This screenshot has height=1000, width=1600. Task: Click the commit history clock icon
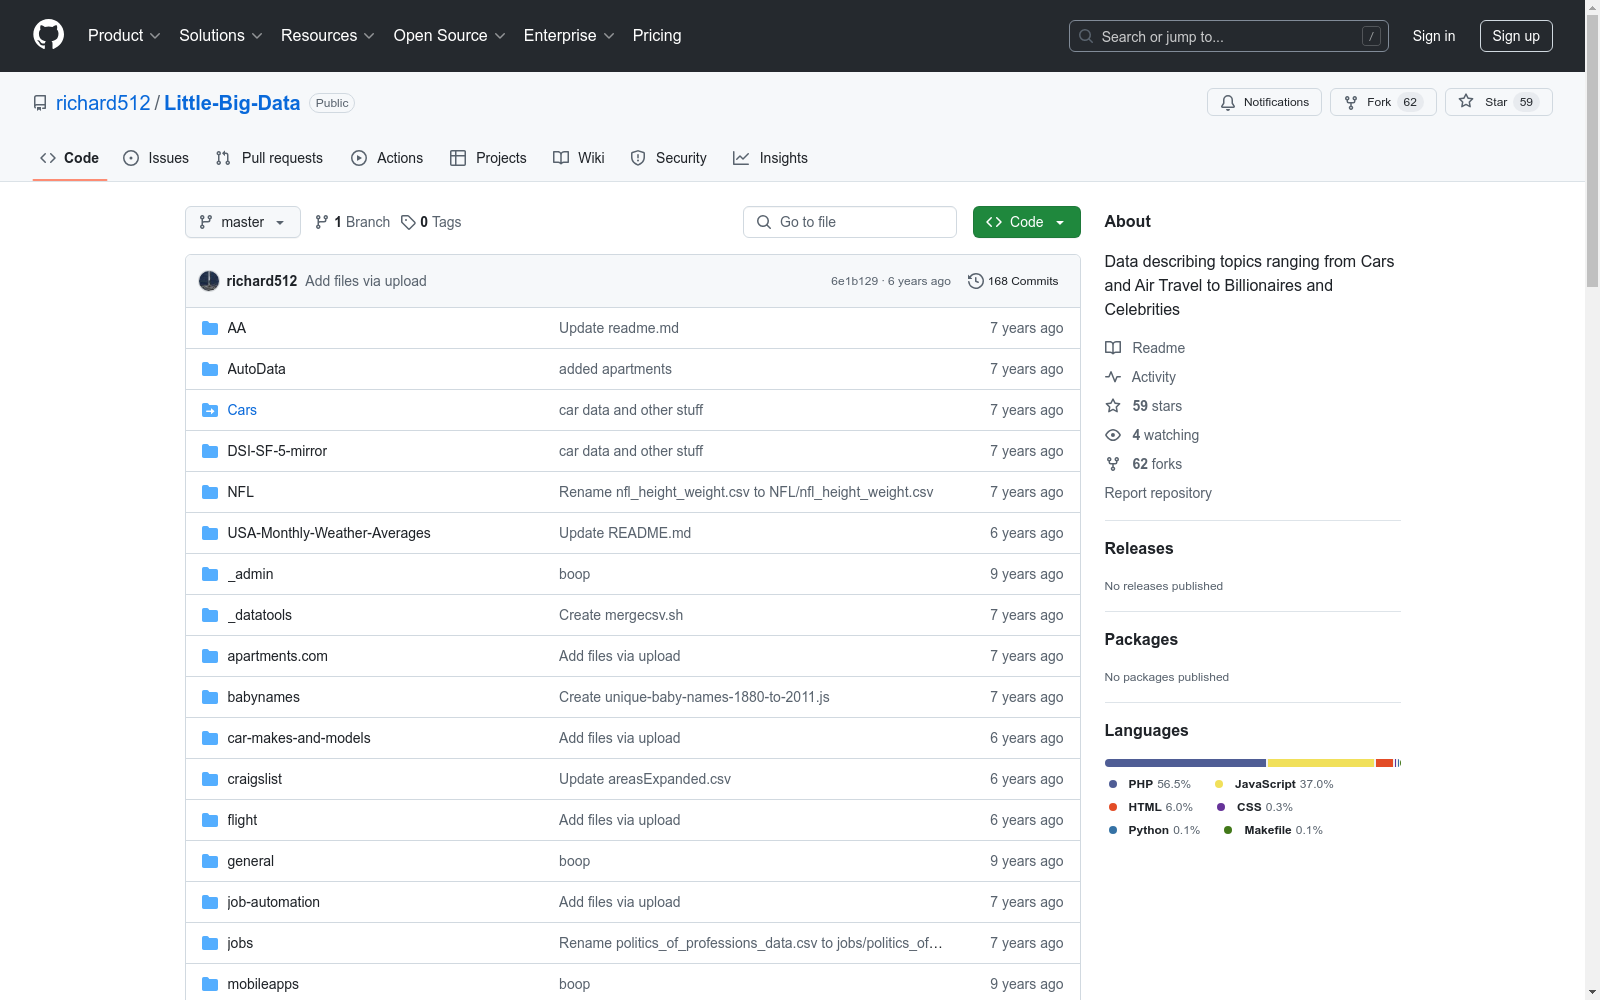(x=976, y=281)
